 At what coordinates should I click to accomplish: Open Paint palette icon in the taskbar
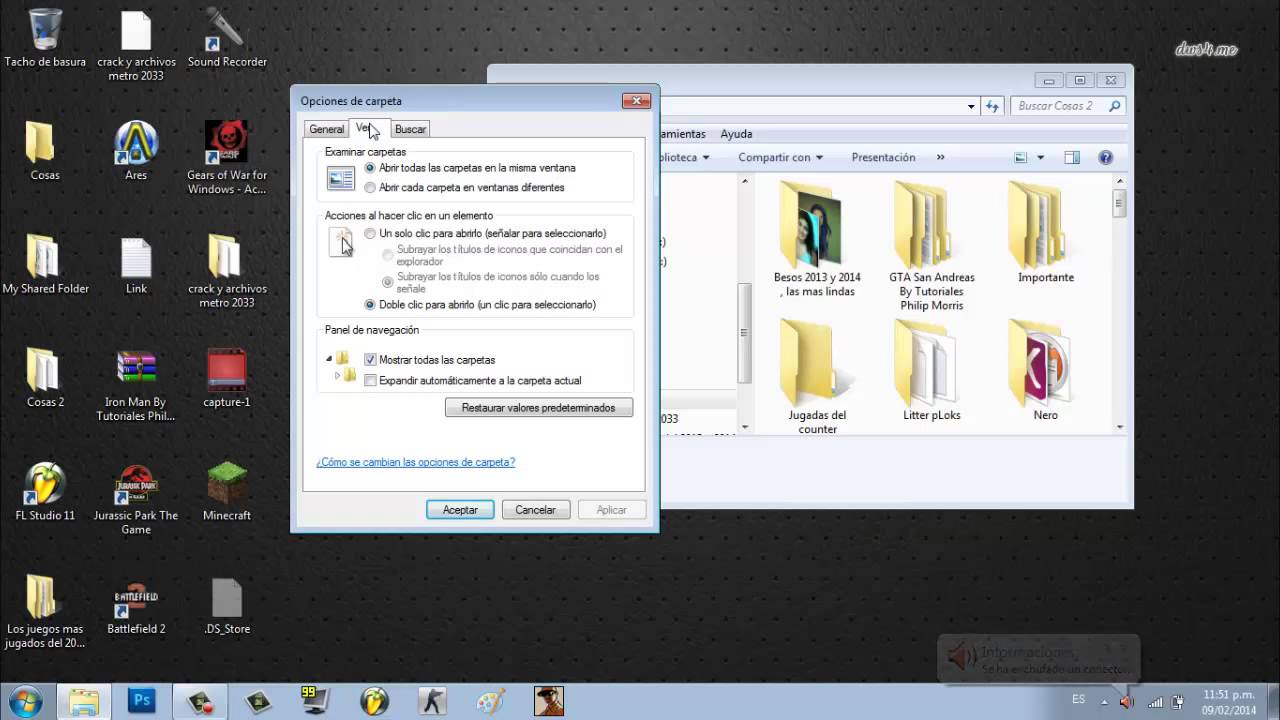tap(490, 701)
